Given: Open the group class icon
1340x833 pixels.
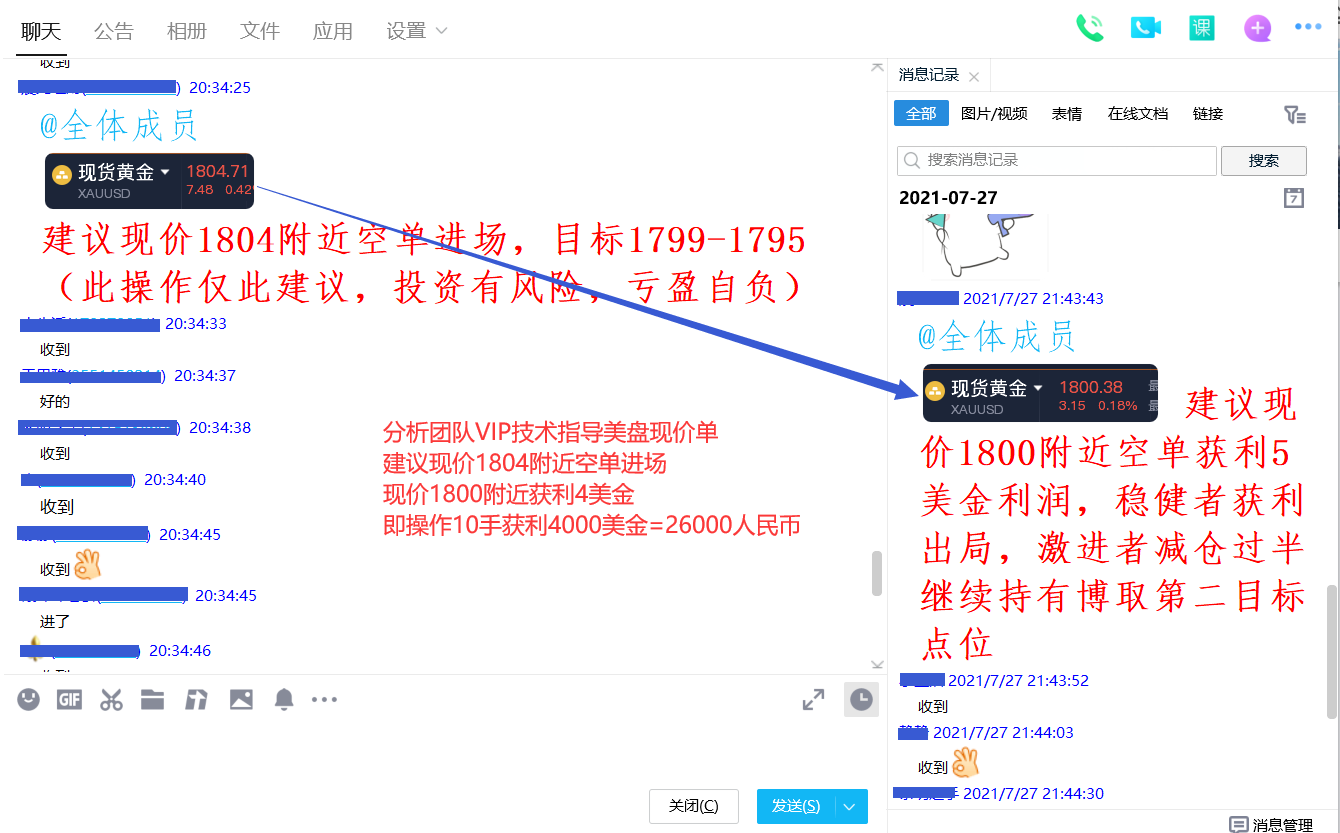Looking at the screenshot, I should pos(1201,28).
